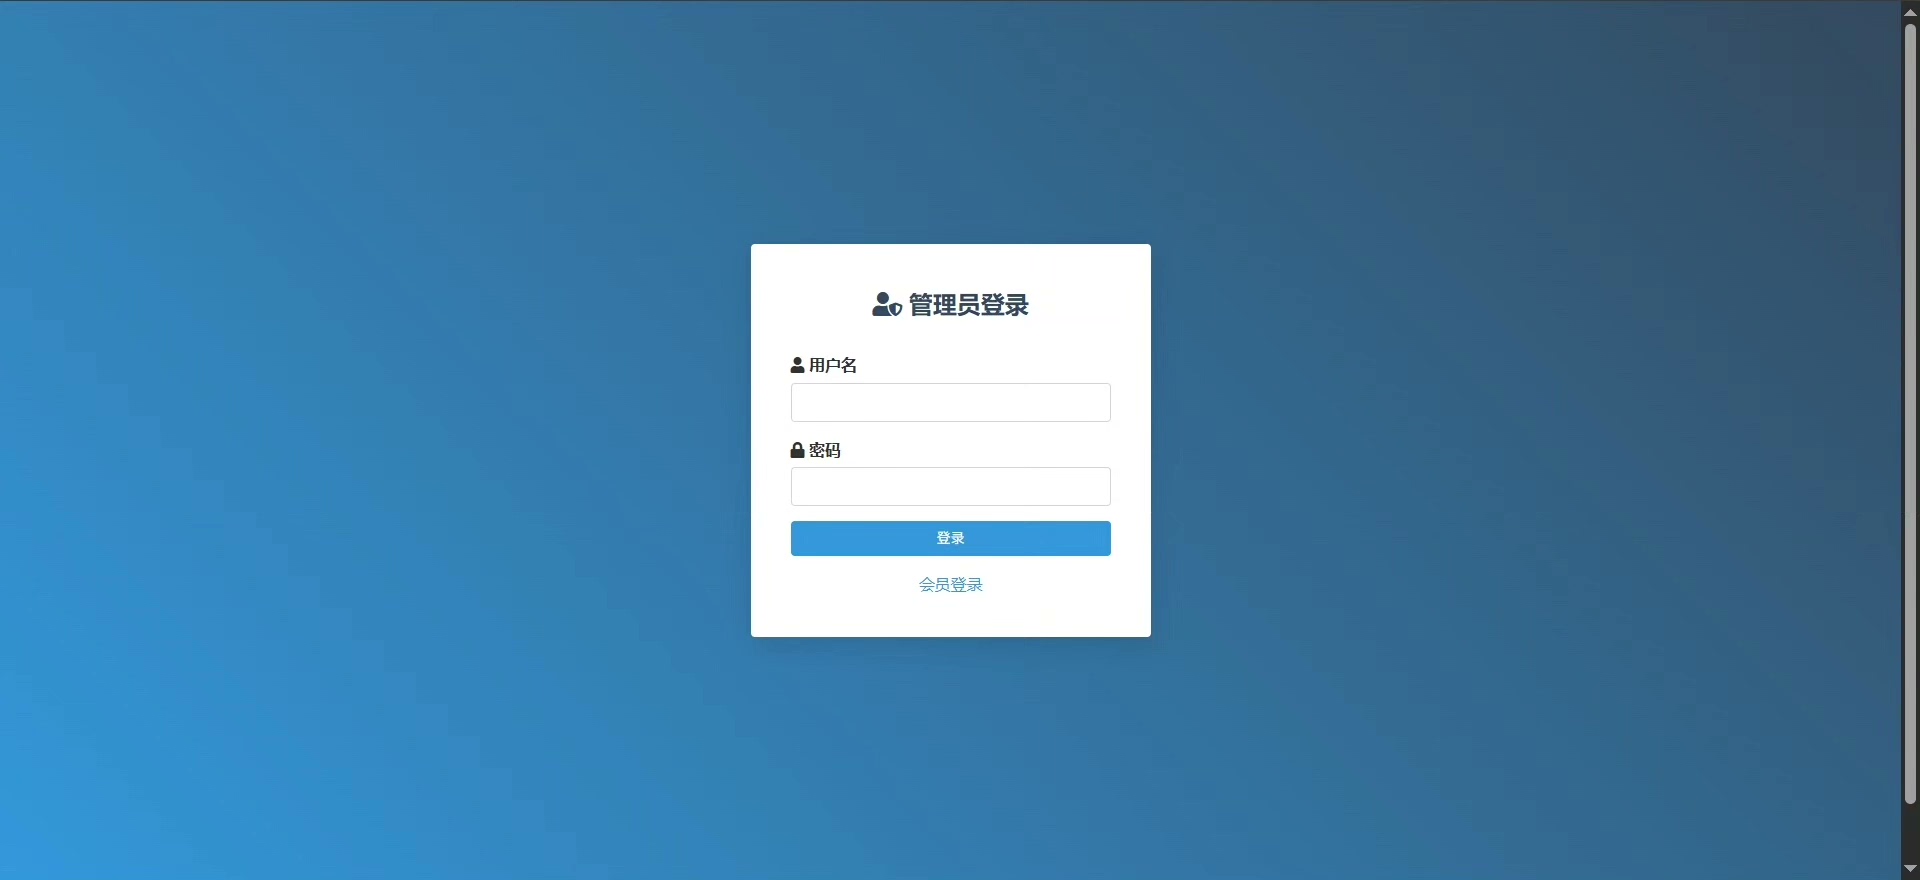Click blue background above the login card
The height and width of the screenshot is (880, 1920).
[x=951, y=122]
